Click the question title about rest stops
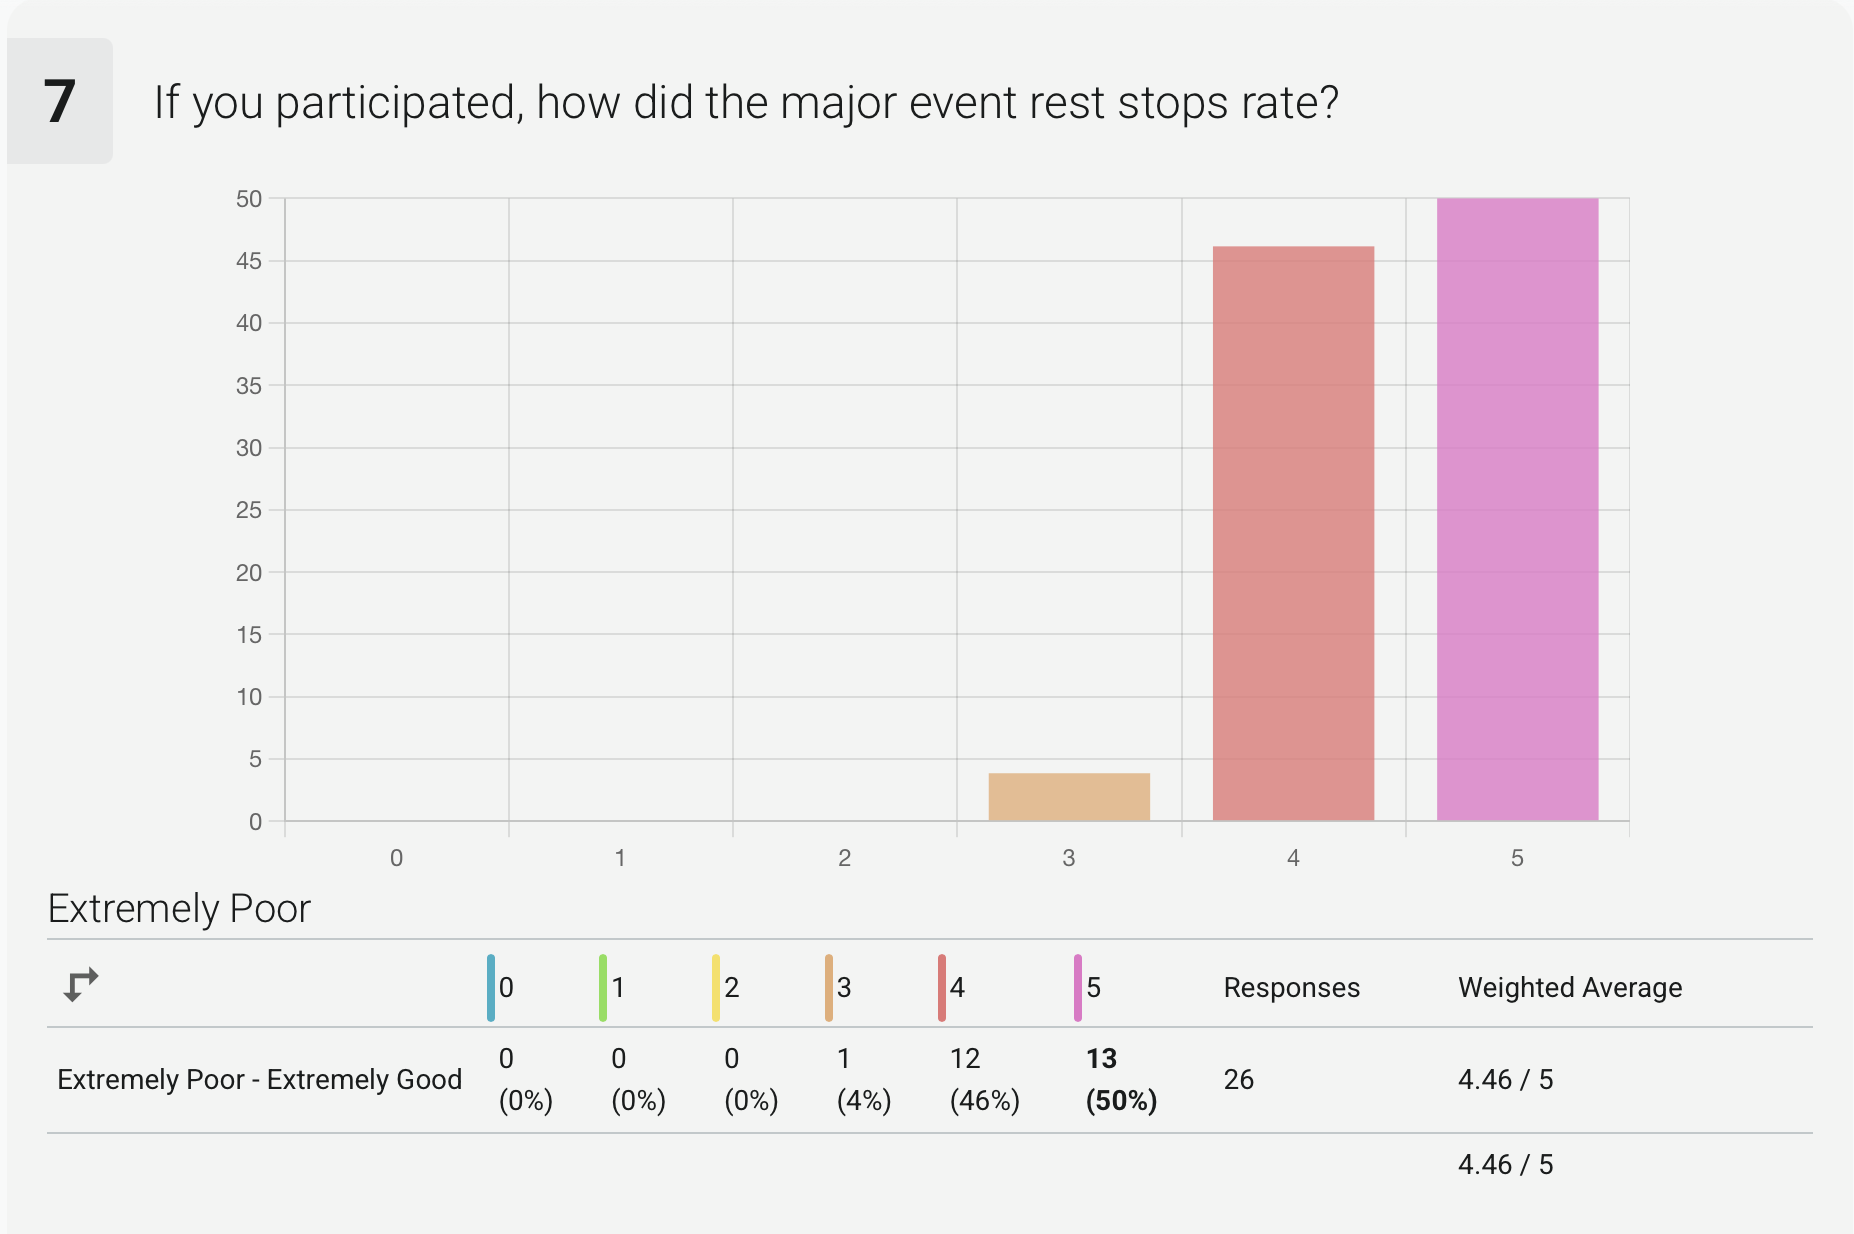Image resolution: width=1854 pixels, height=1234 pixels. [x=746, y=102]
